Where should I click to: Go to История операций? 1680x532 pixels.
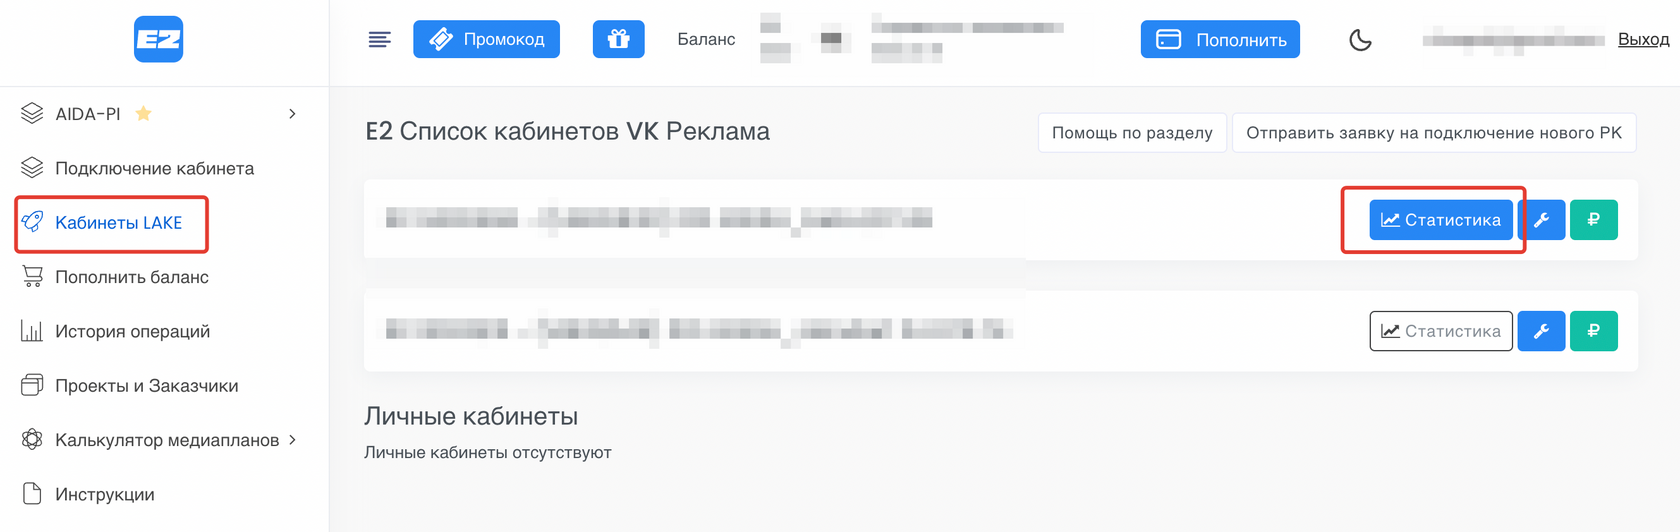132,331
